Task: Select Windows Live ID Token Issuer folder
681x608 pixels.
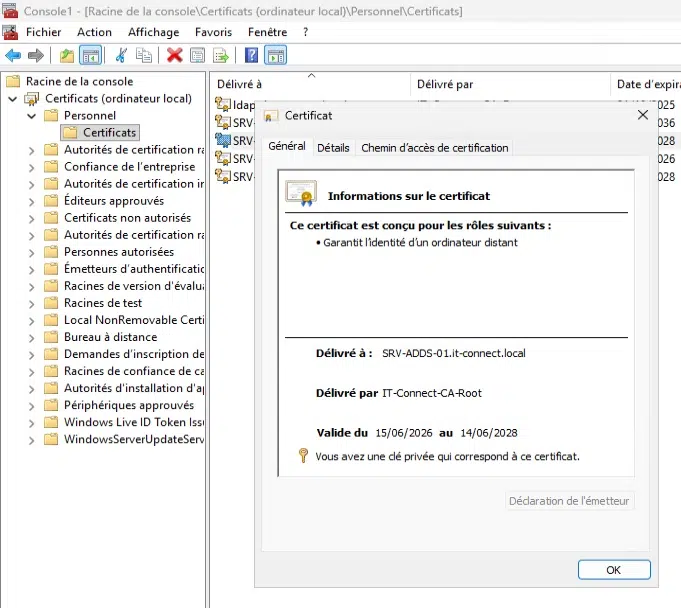Action: [124, 422]
